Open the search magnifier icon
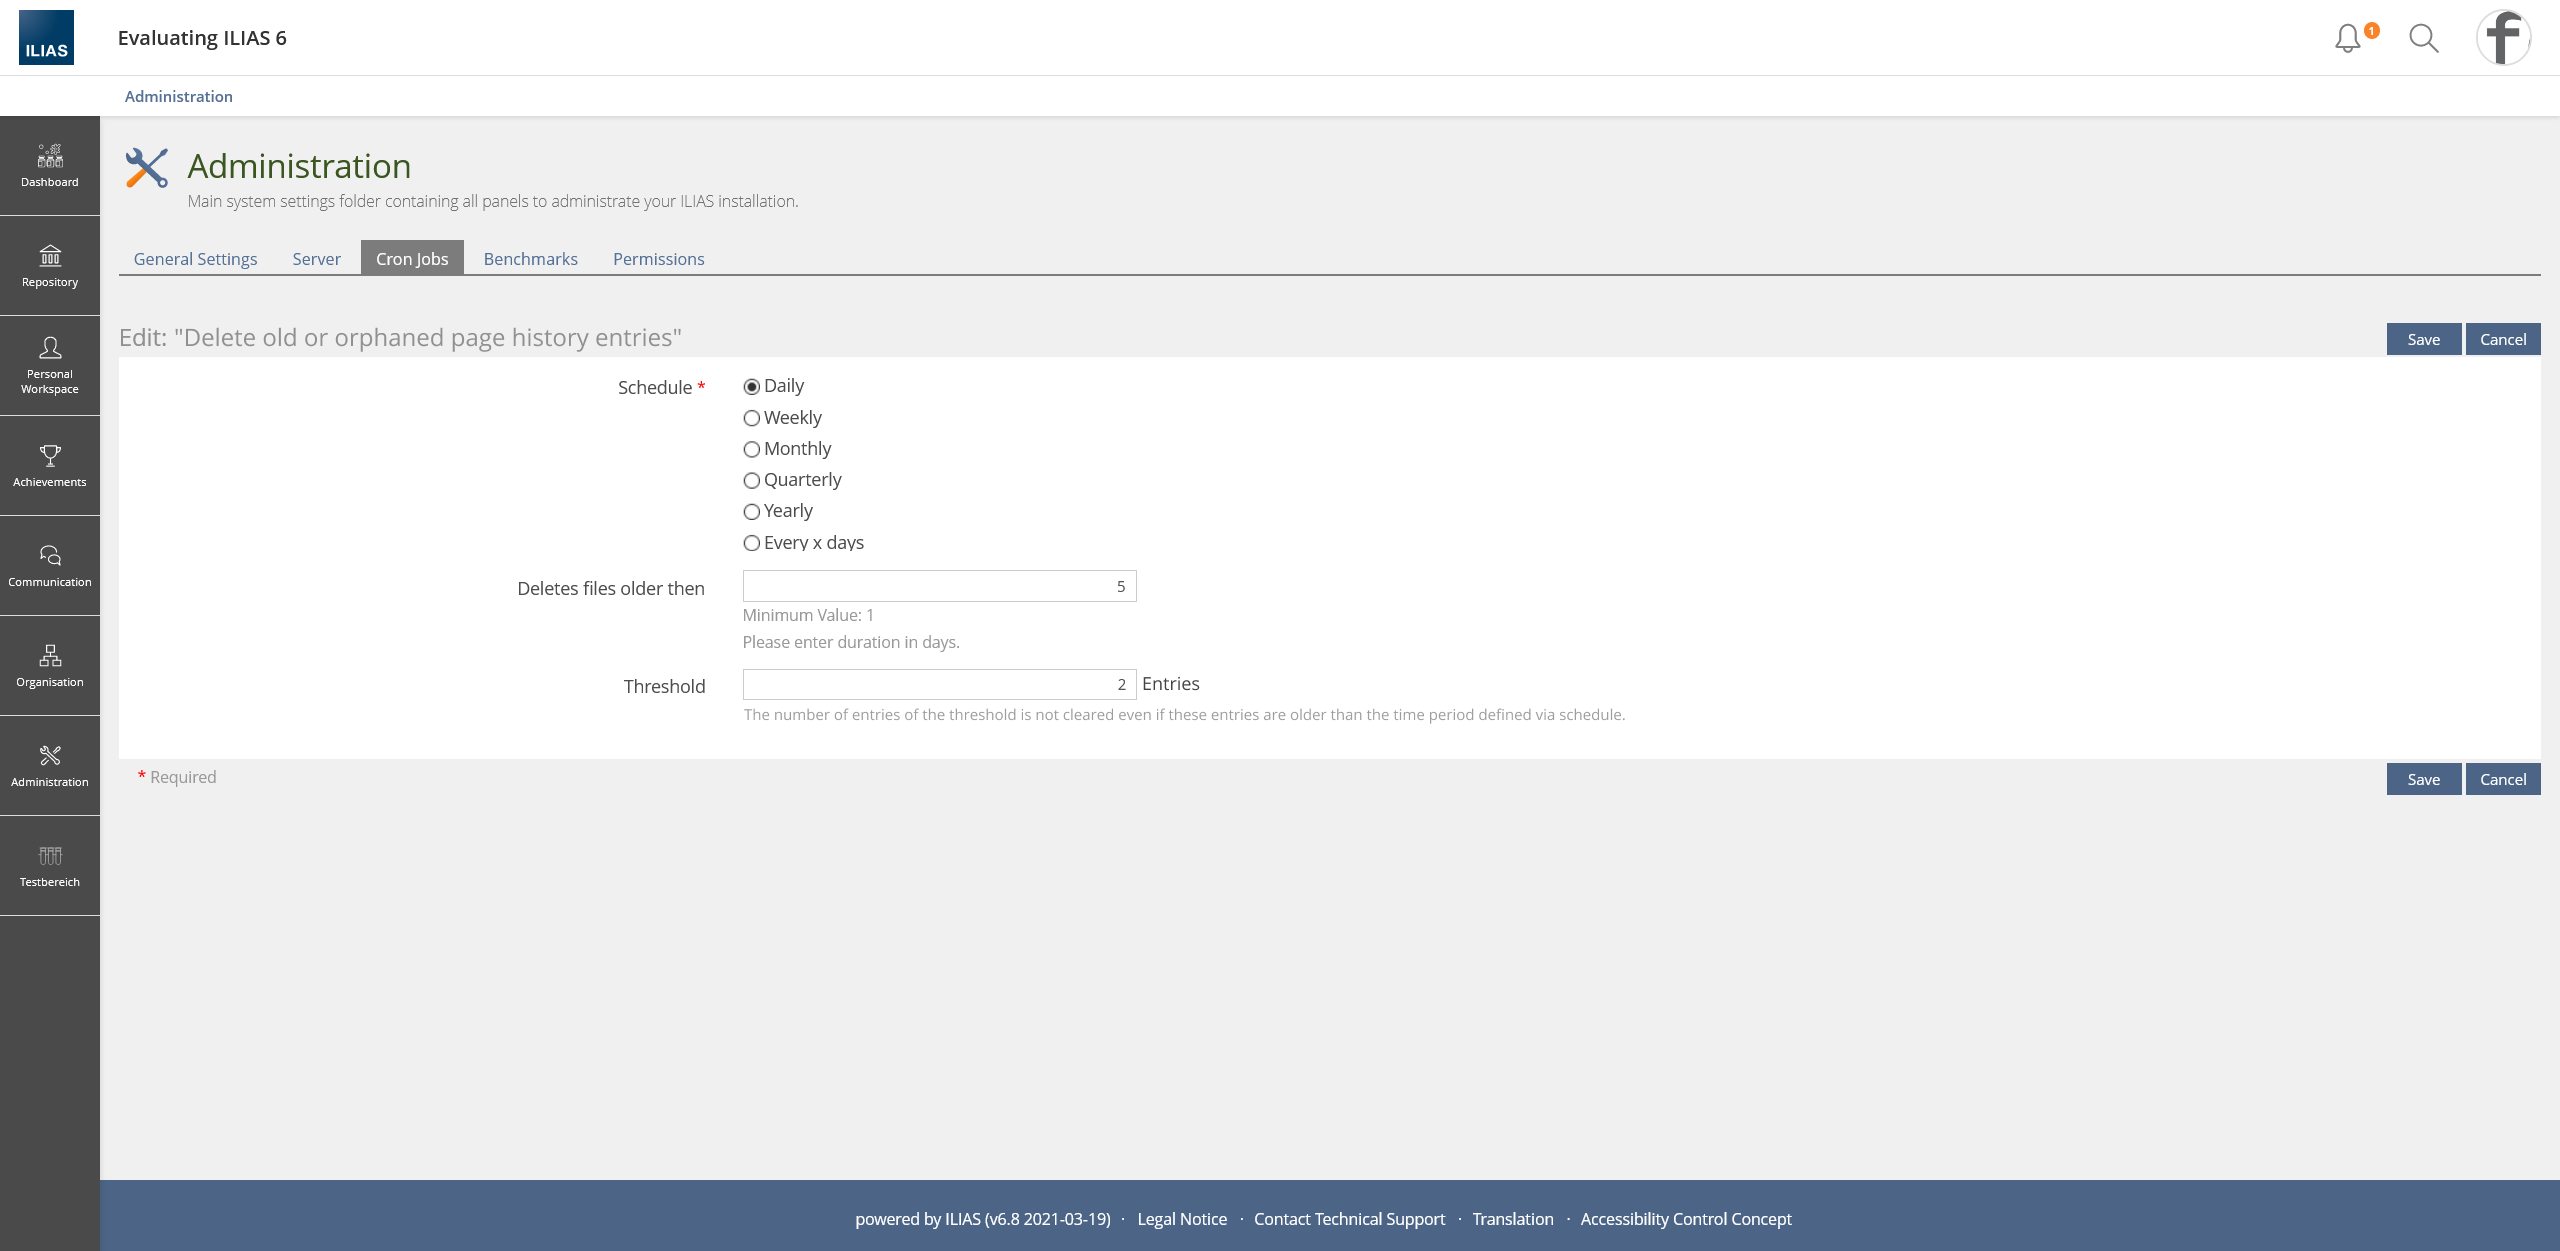Viewport: 2560px width, 1251px height. coord(2423,38)
